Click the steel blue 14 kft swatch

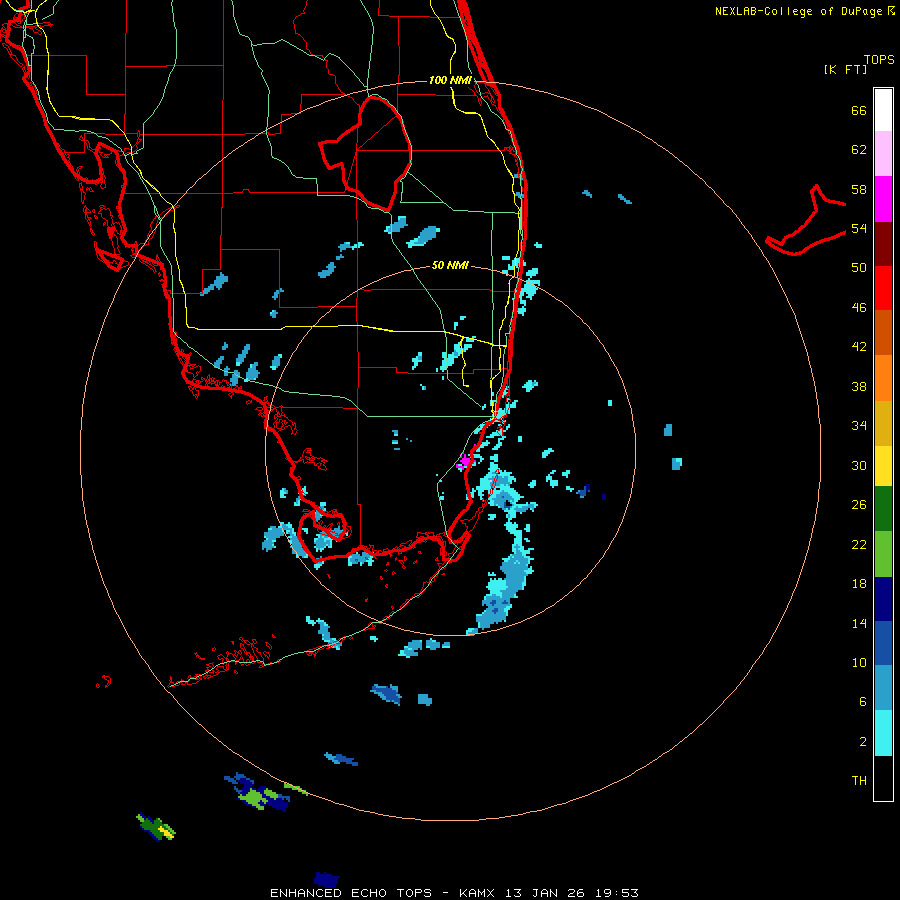pos(883,688)
